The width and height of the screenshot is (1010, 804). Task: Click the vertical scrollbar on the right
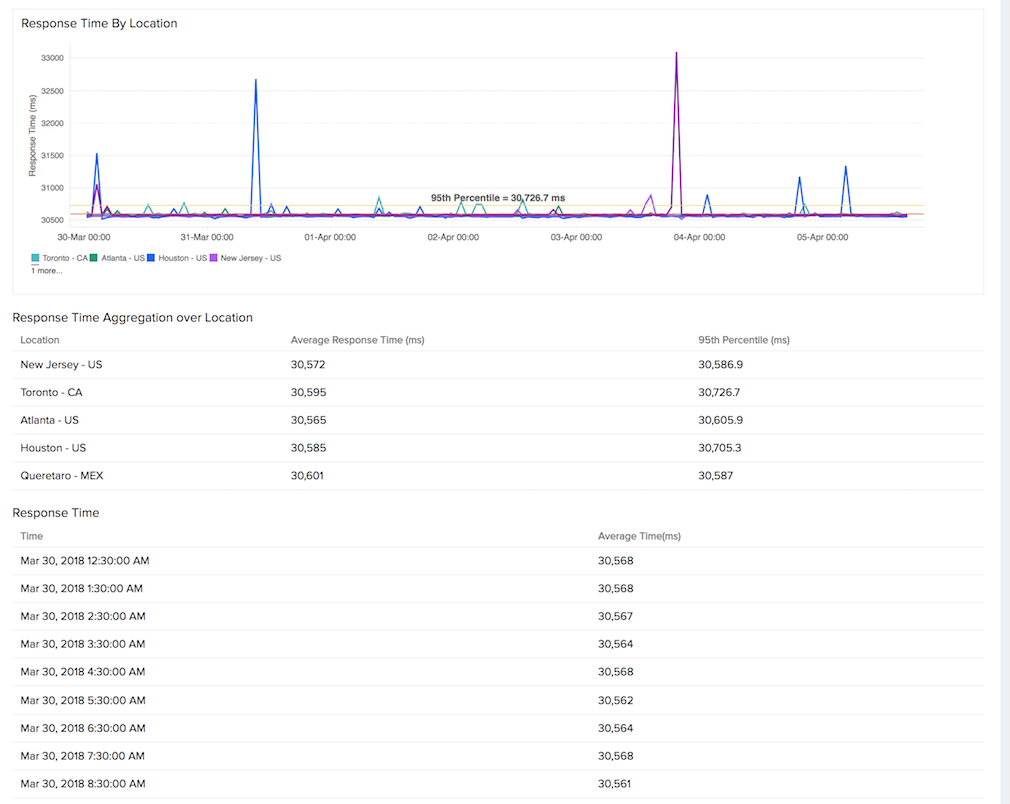pyautogui.click(x=1004, y=400)
